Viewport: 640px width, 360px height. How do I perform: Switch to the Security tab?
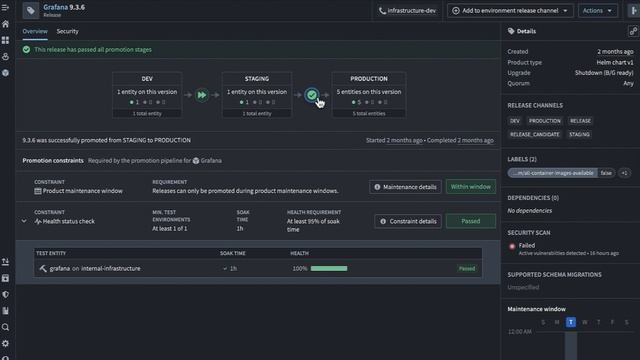pyautogui.click(x=67, y=31)
